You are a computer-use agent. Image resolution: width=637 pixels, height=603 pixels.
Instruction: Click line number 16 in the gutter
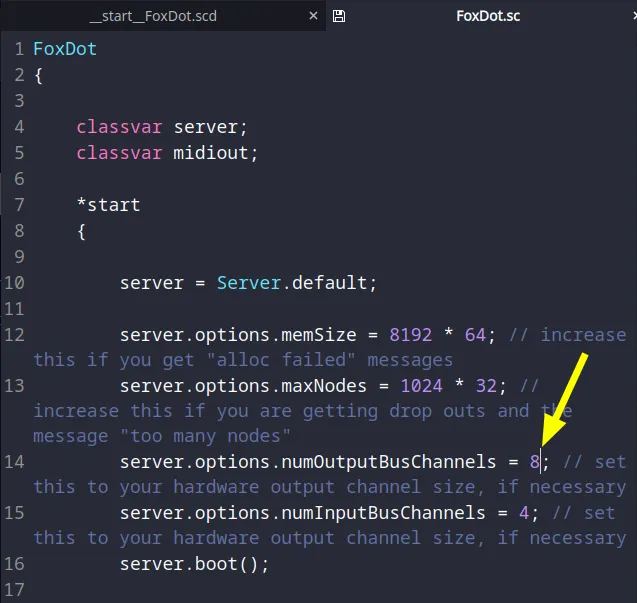click(14, 564)
